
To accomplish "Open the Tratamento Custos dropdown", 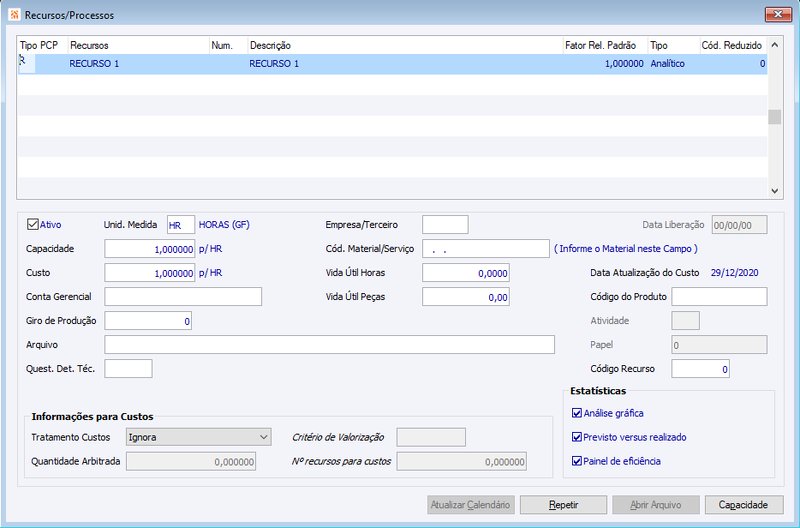I will (x=198, y=437).
